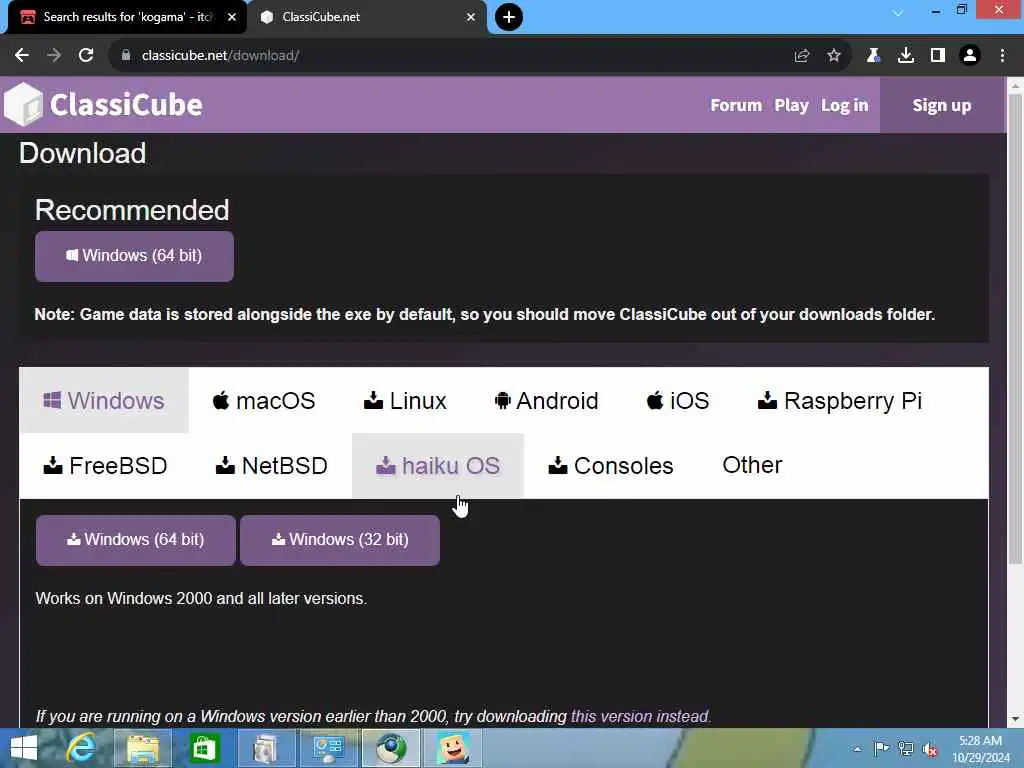Download the Windows (32 bit) build
The image size is (1024, 768).
click(340, 540)
